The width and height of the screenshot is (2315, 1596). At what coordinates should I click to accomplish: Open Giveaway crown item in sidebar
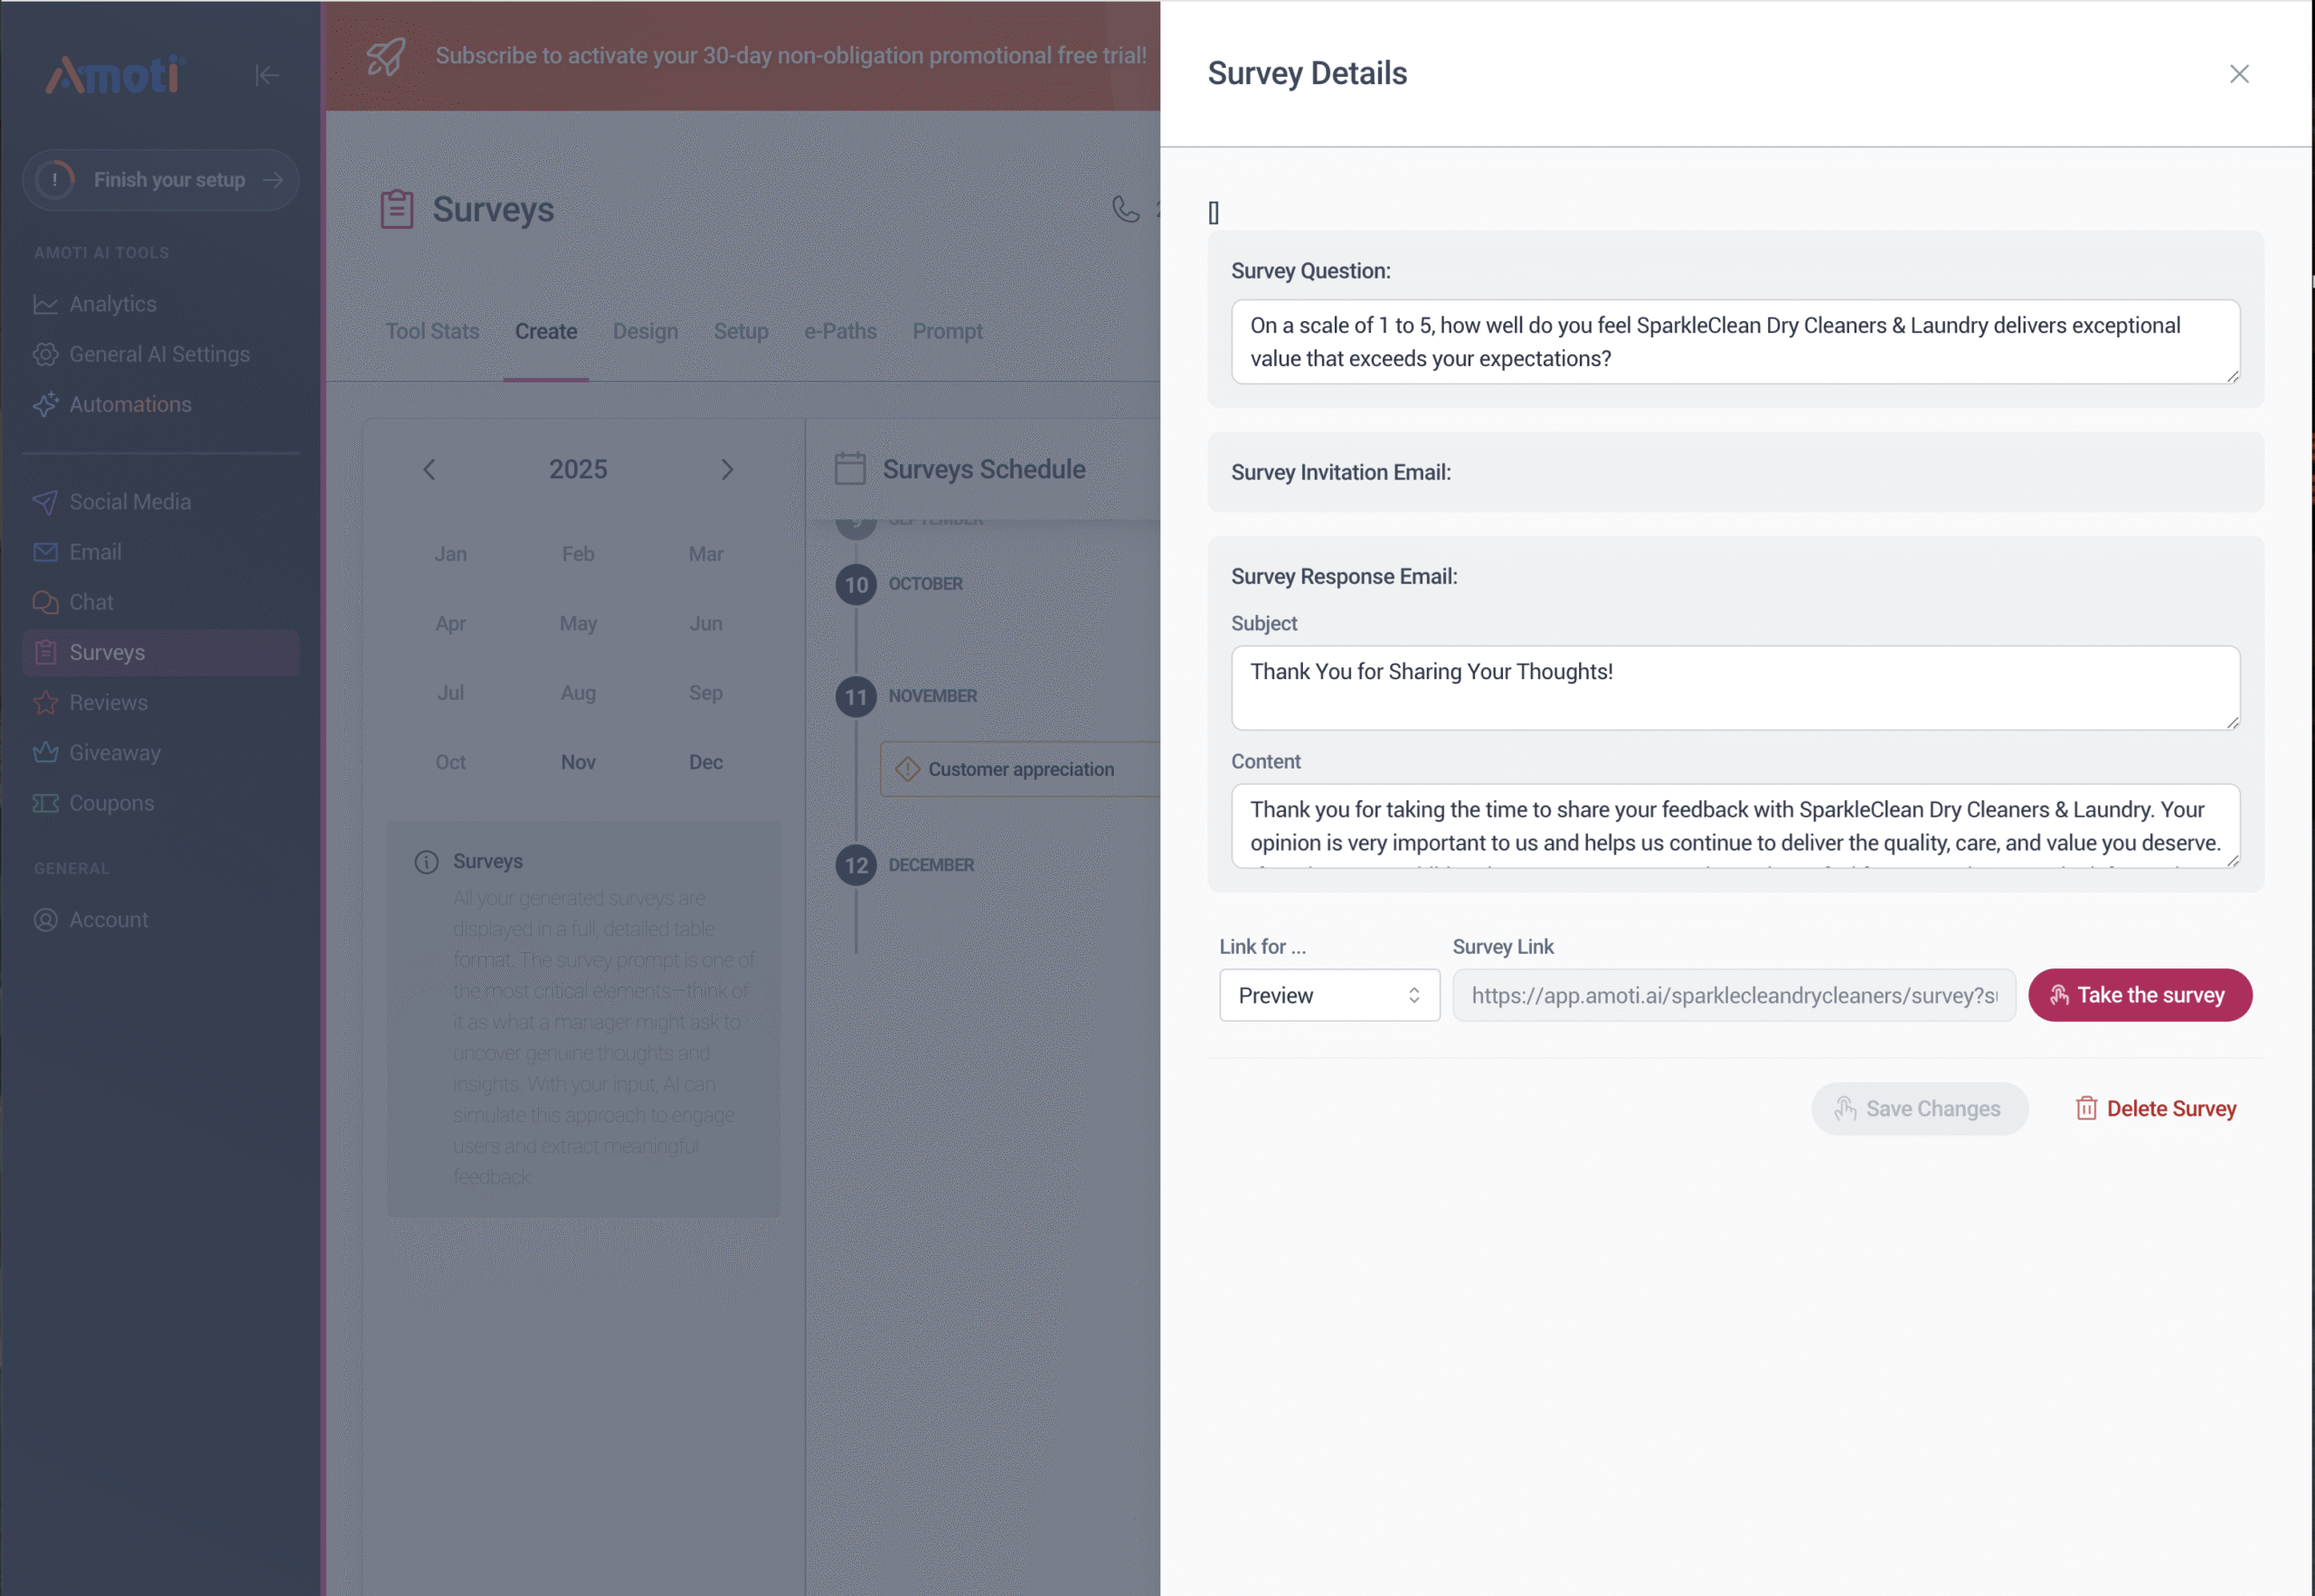click(114, 752)
